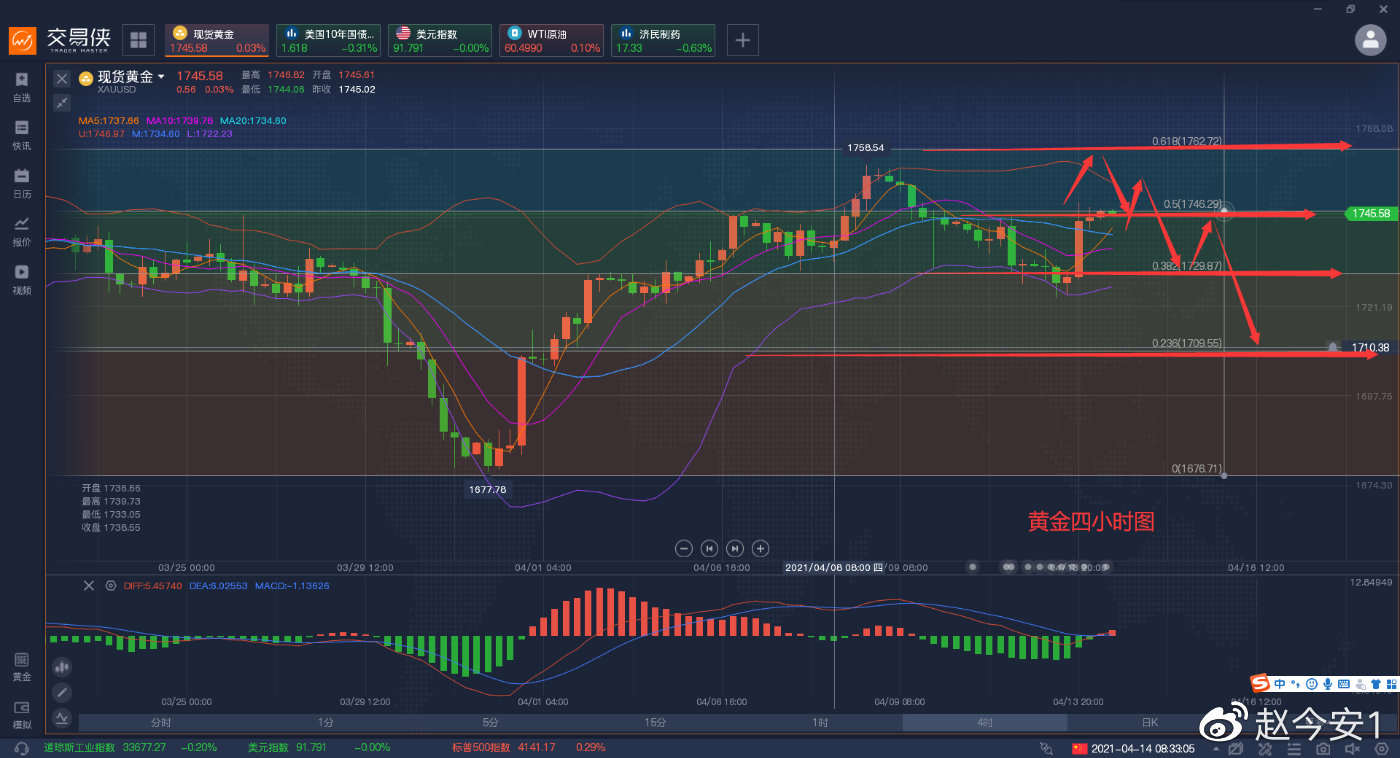
Task: Click the 2021/04/08 08:00 crosshair date label
Action: pyautogui.click(x=833, y=567)
